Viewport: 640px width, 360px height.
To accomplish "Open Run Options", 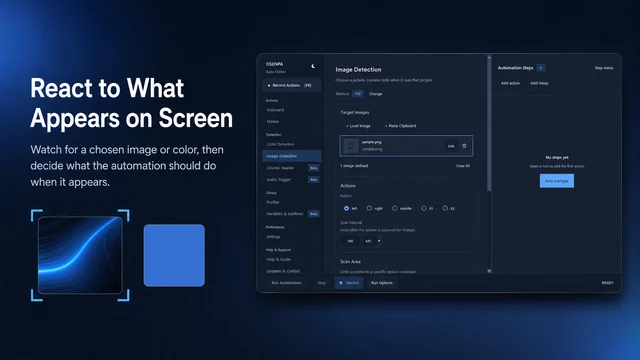I will pos(382,283).
